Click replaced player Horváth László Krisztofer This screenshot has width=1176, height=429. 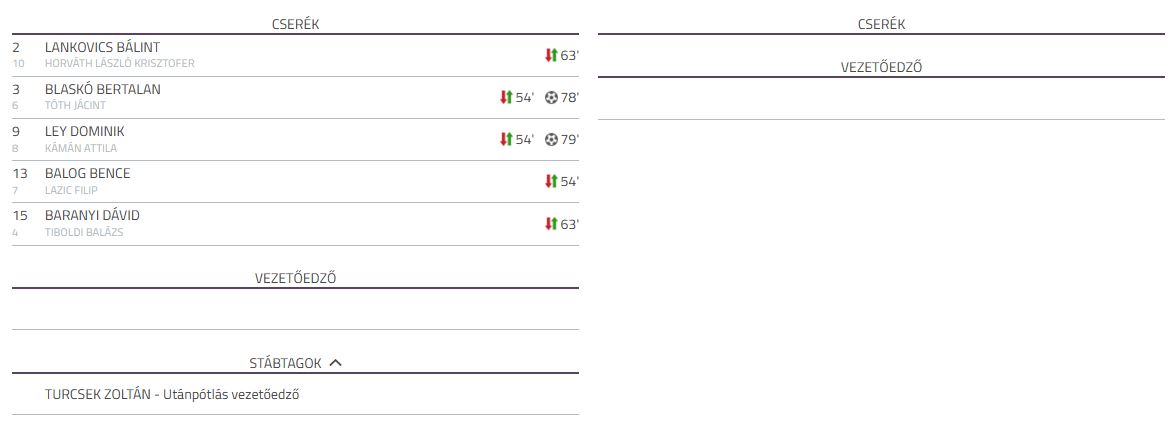119,64
